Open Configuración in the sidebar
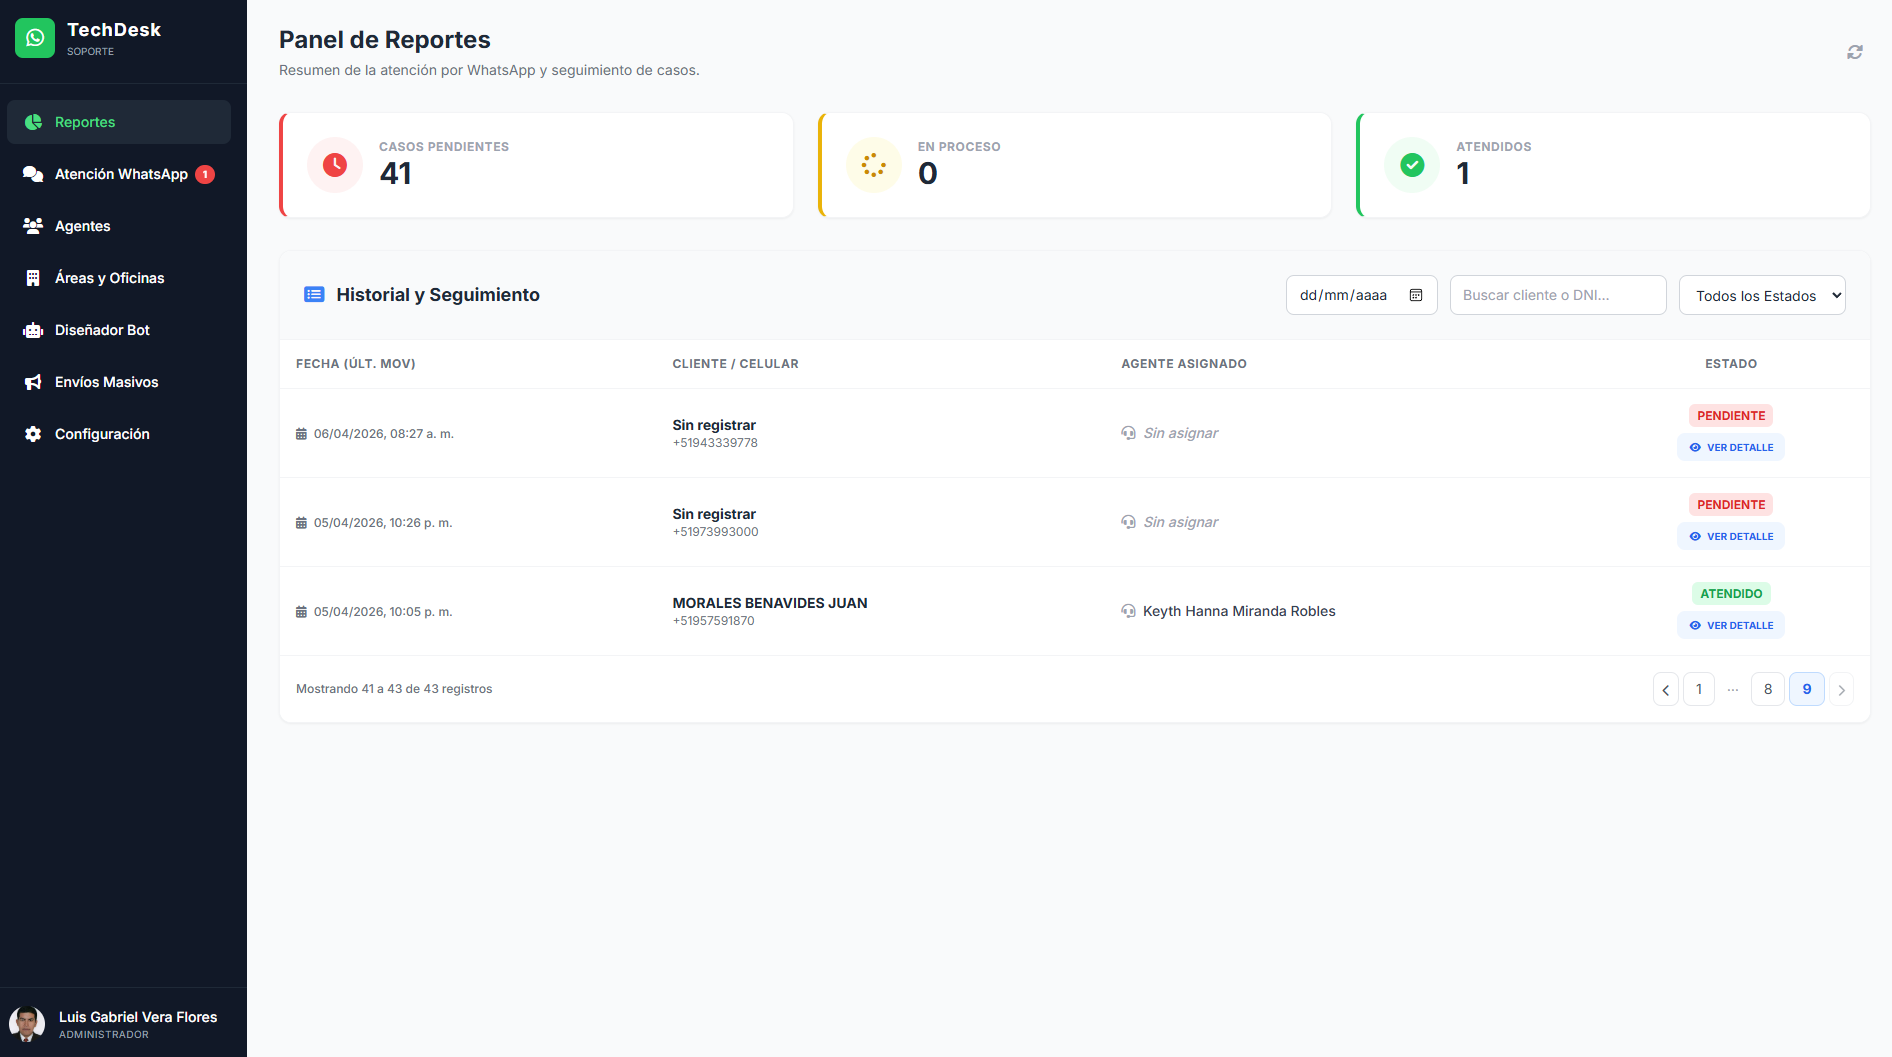The image size is (1892, 1057). tap(102, 434)
